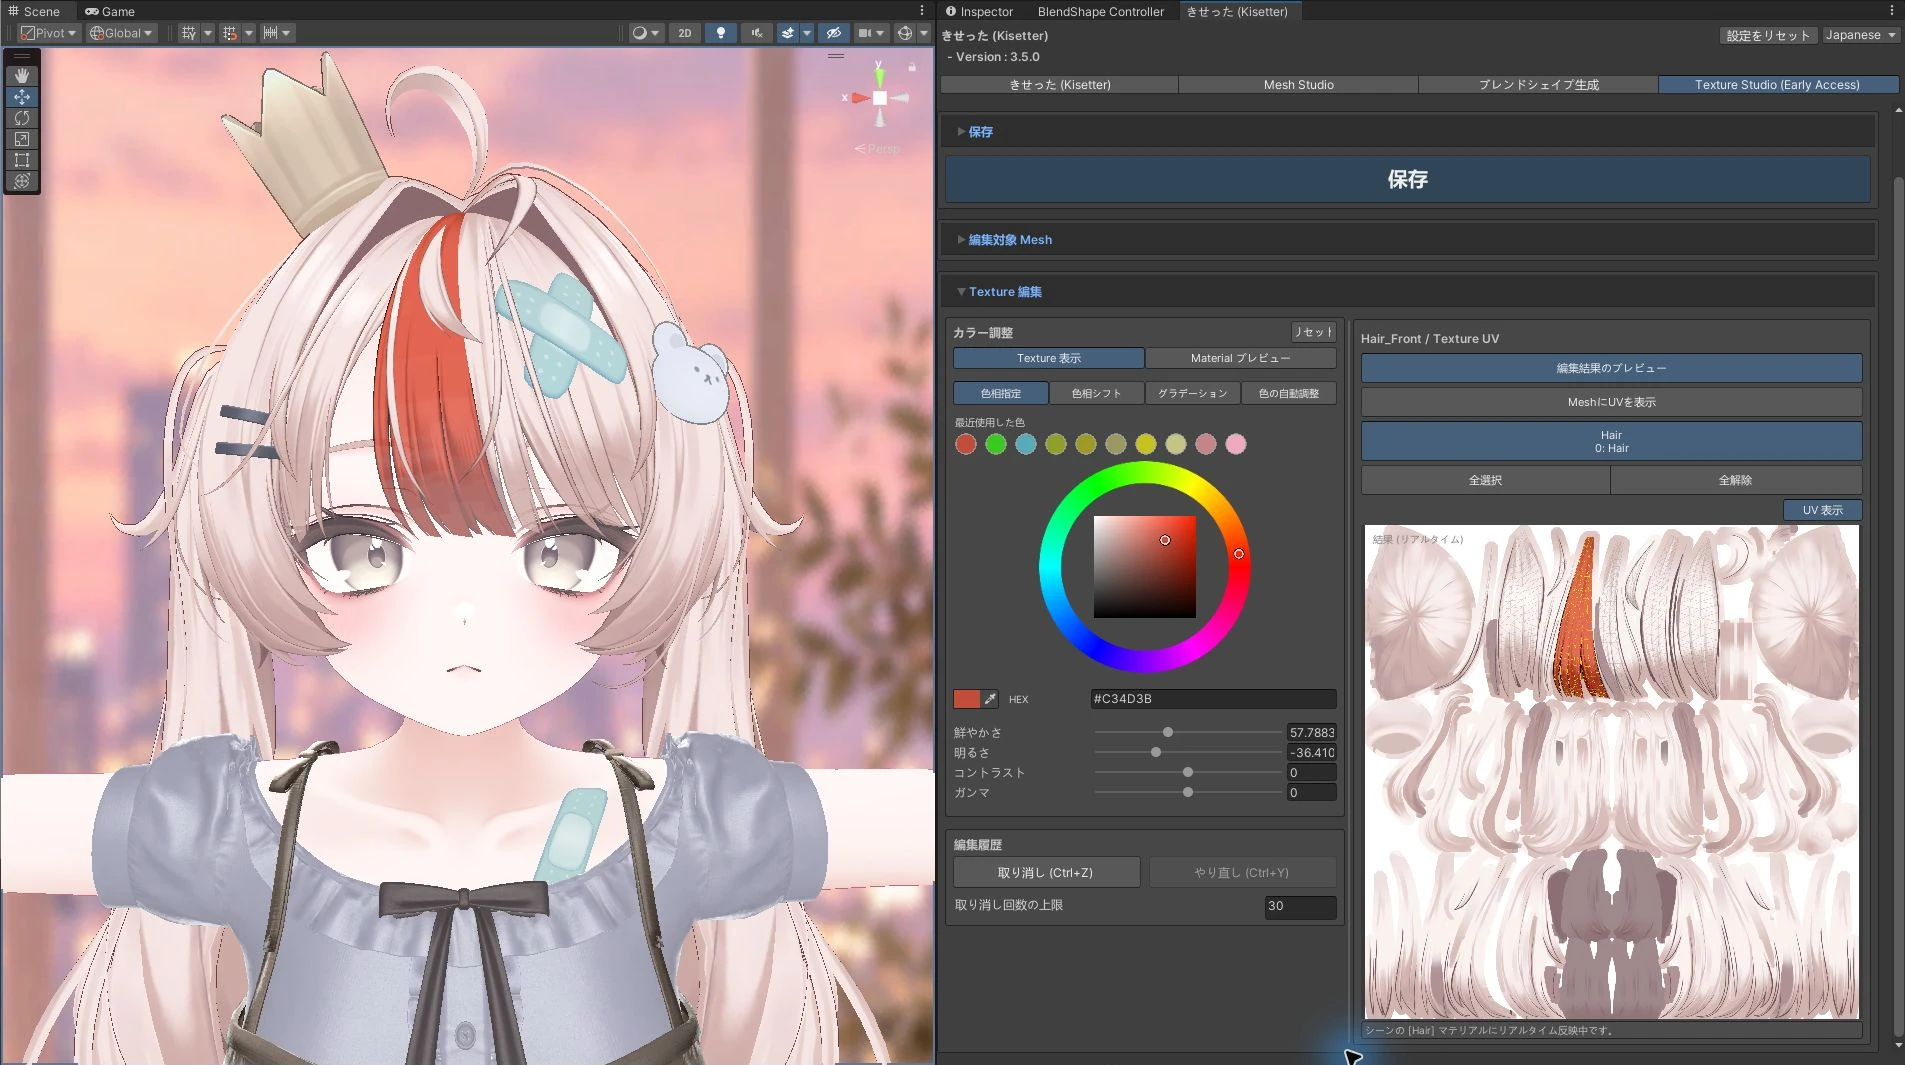Pick the pink recent color swatch
The image size is (1905, 1065).
coord(1236,444)
